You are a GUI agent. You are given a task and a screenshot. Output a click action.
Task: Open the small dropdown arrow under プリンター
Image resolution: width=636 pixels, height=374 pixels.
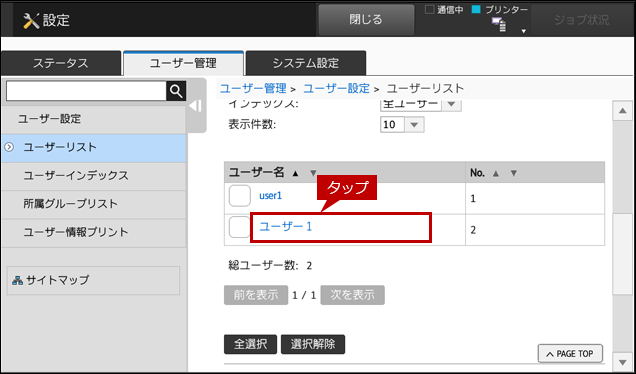pos(524,31)
